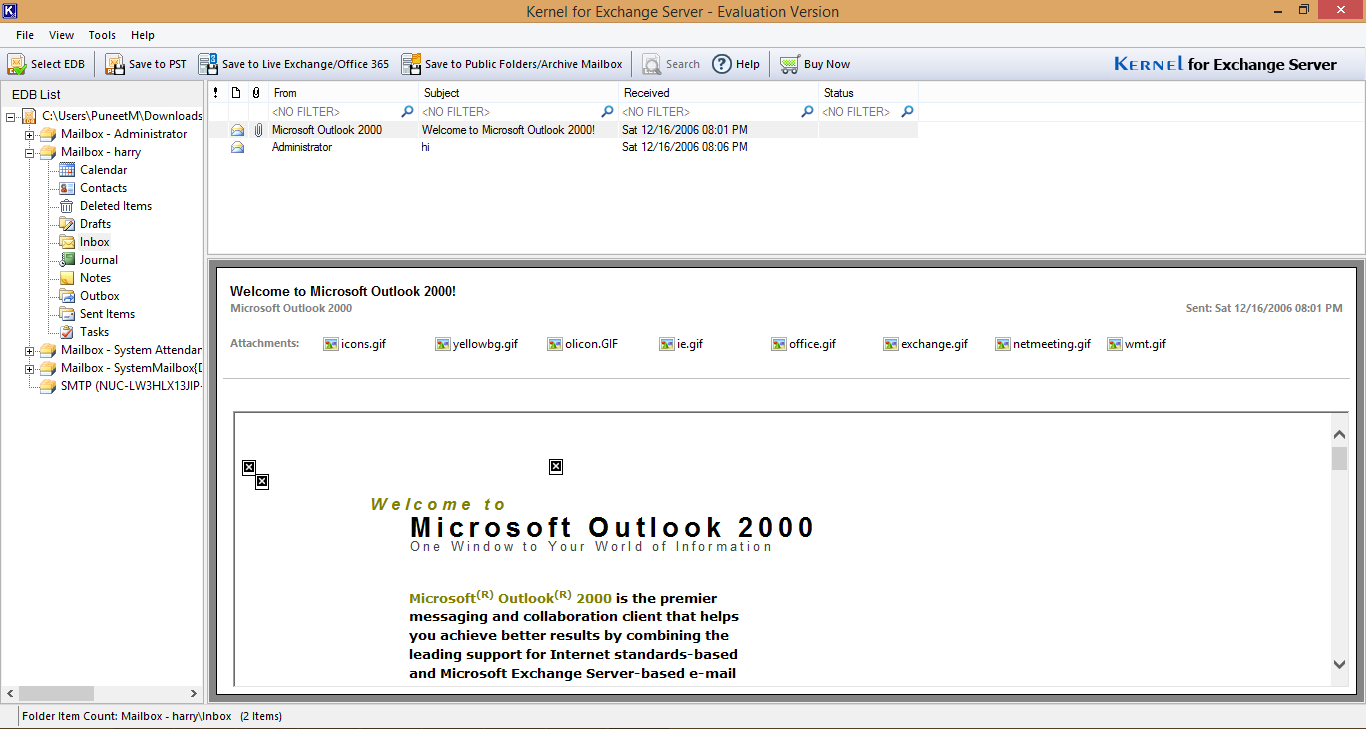Click the Save to PST icon
The height and width of the screenshot is (729, 1366).
[x=115, y=64]
